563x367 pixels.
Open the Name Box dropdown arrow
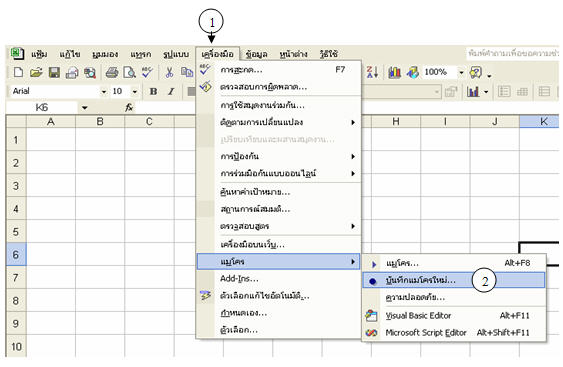coord(84,107)
